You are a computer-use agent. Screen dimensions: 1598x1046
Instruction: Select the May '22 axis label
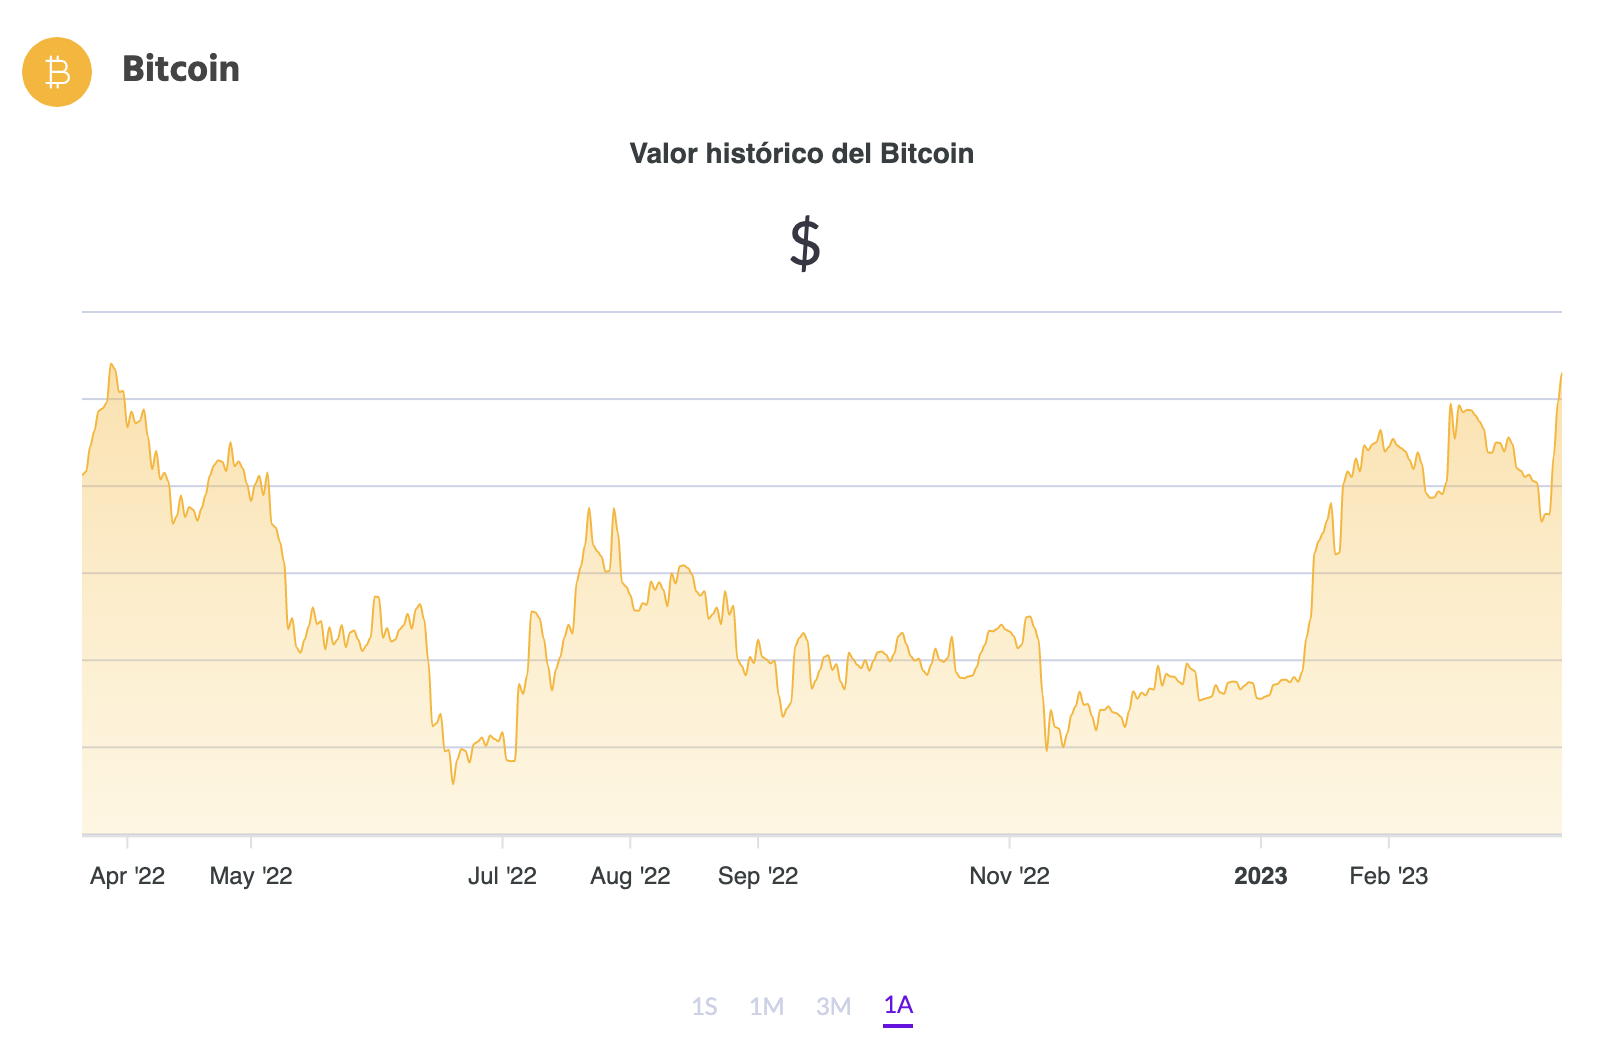click(x=251, y=876)
